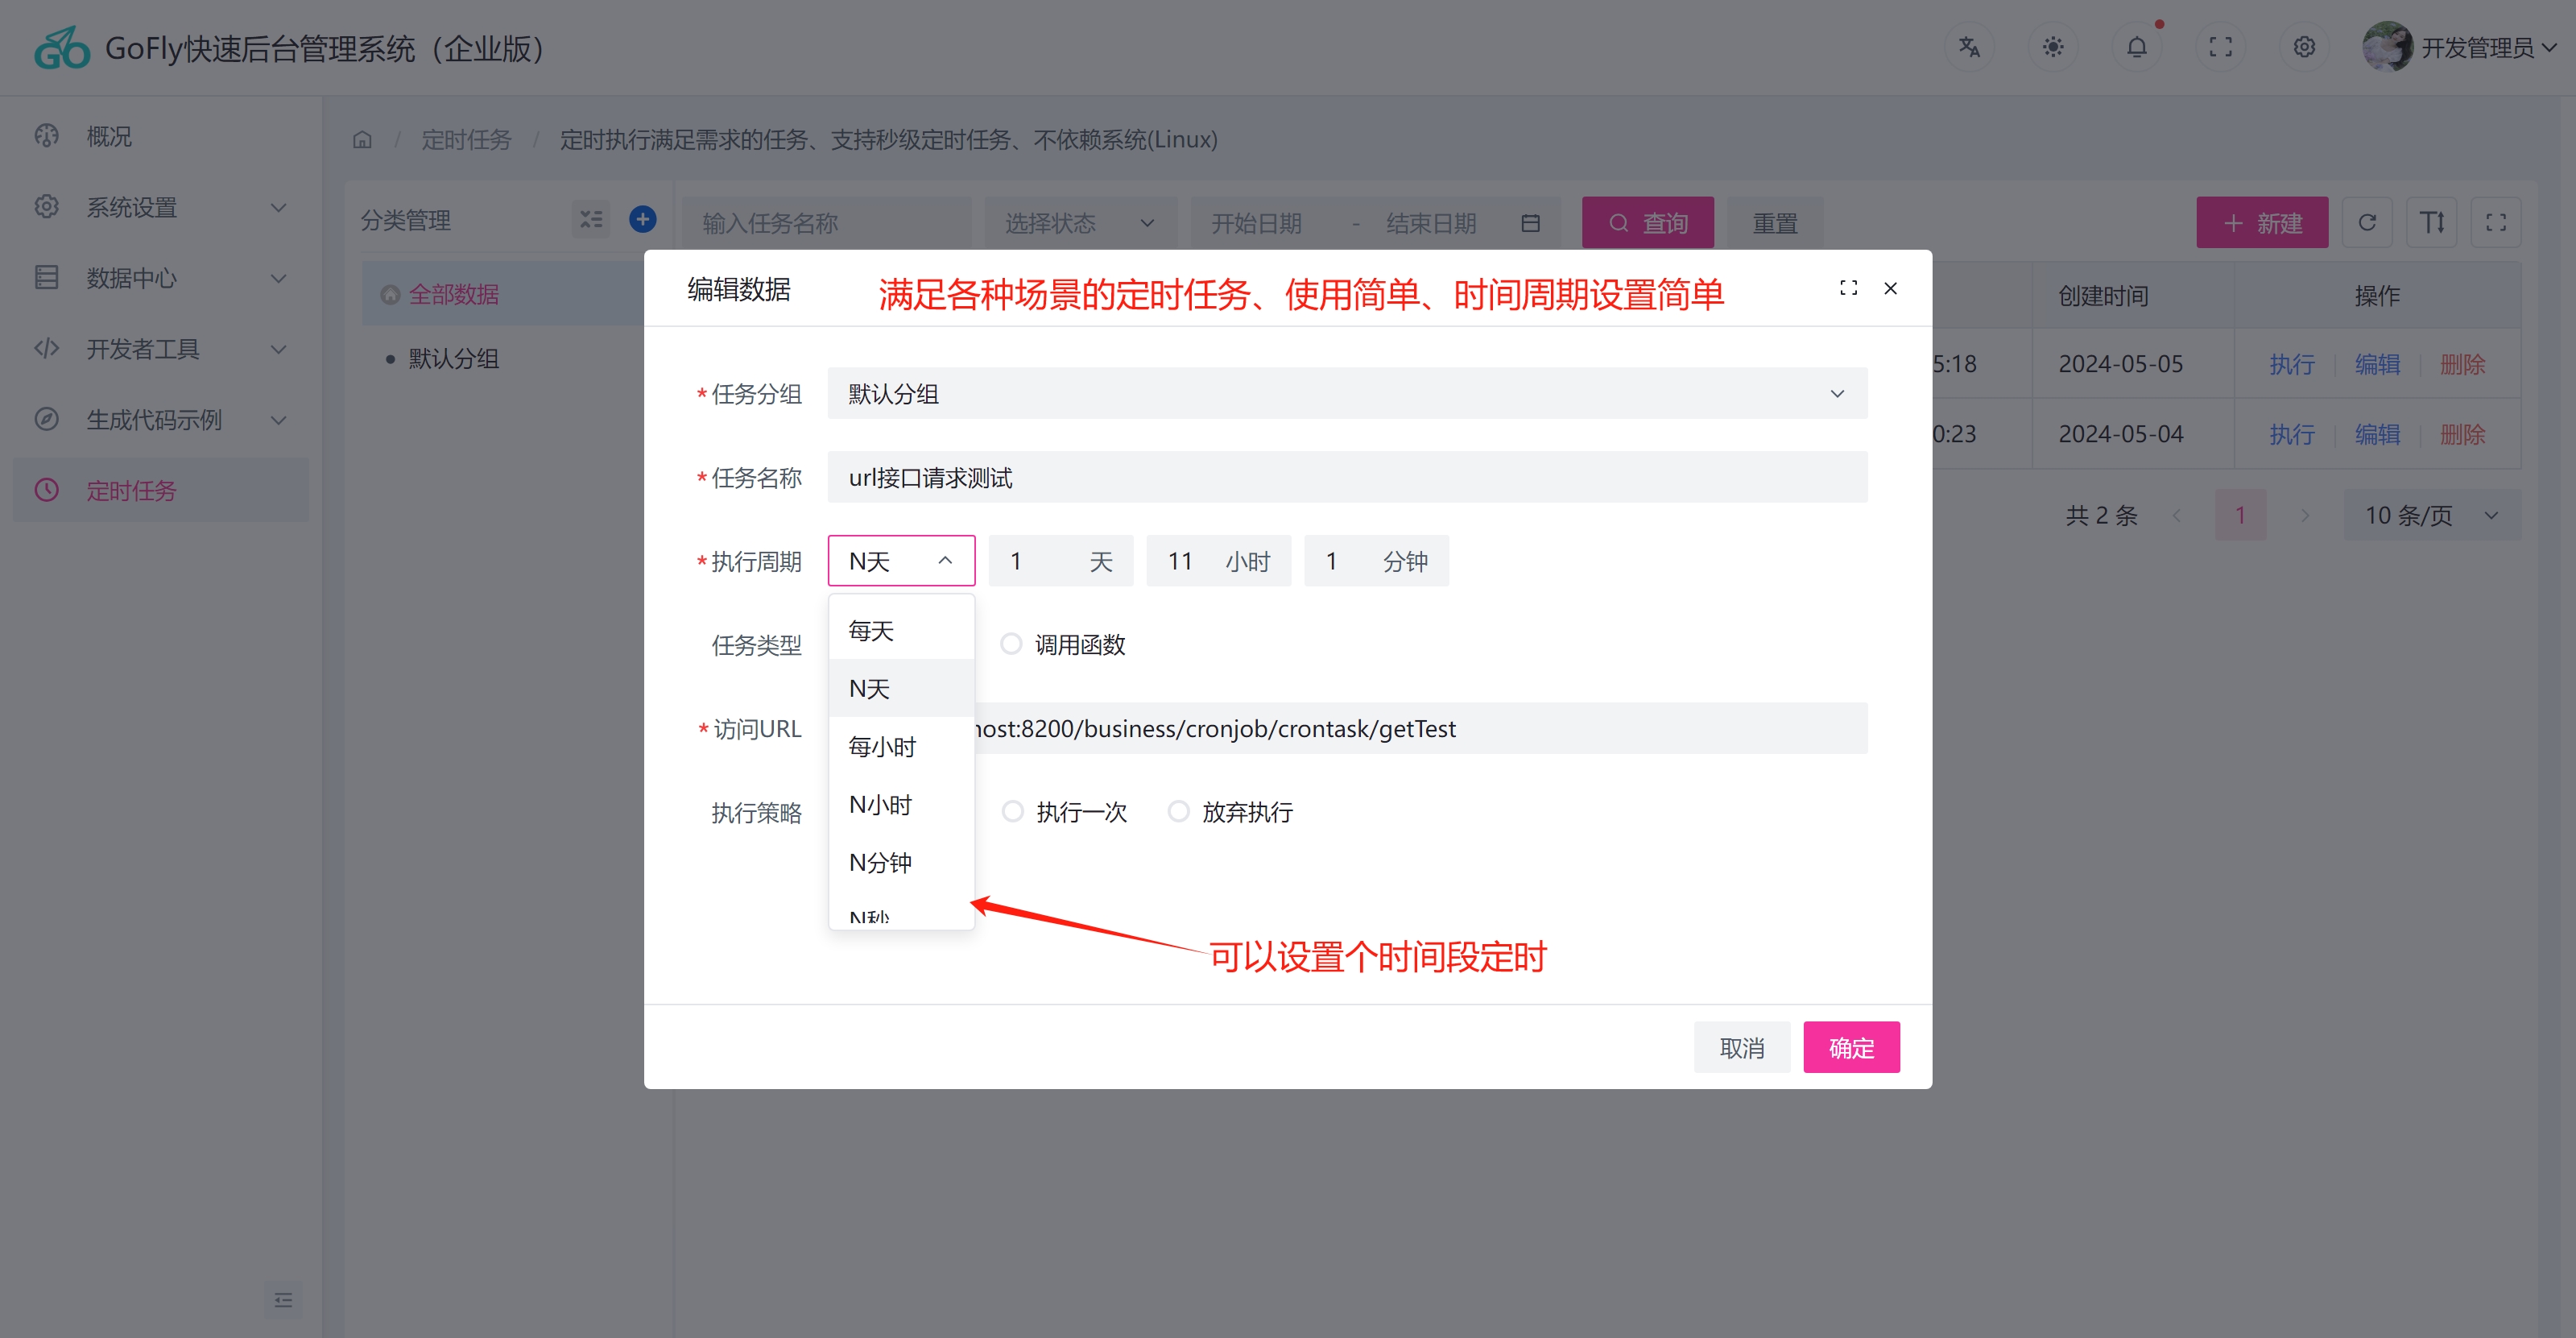Add a category with the plus icon

coord(643,219)
